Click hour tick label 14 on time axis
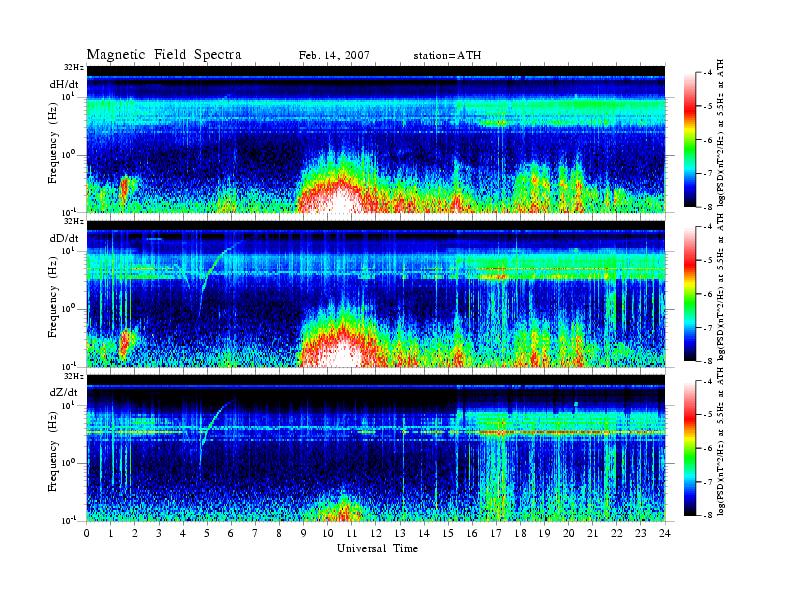The height and width of the screenshot is (612, 792). pos(424,533)
